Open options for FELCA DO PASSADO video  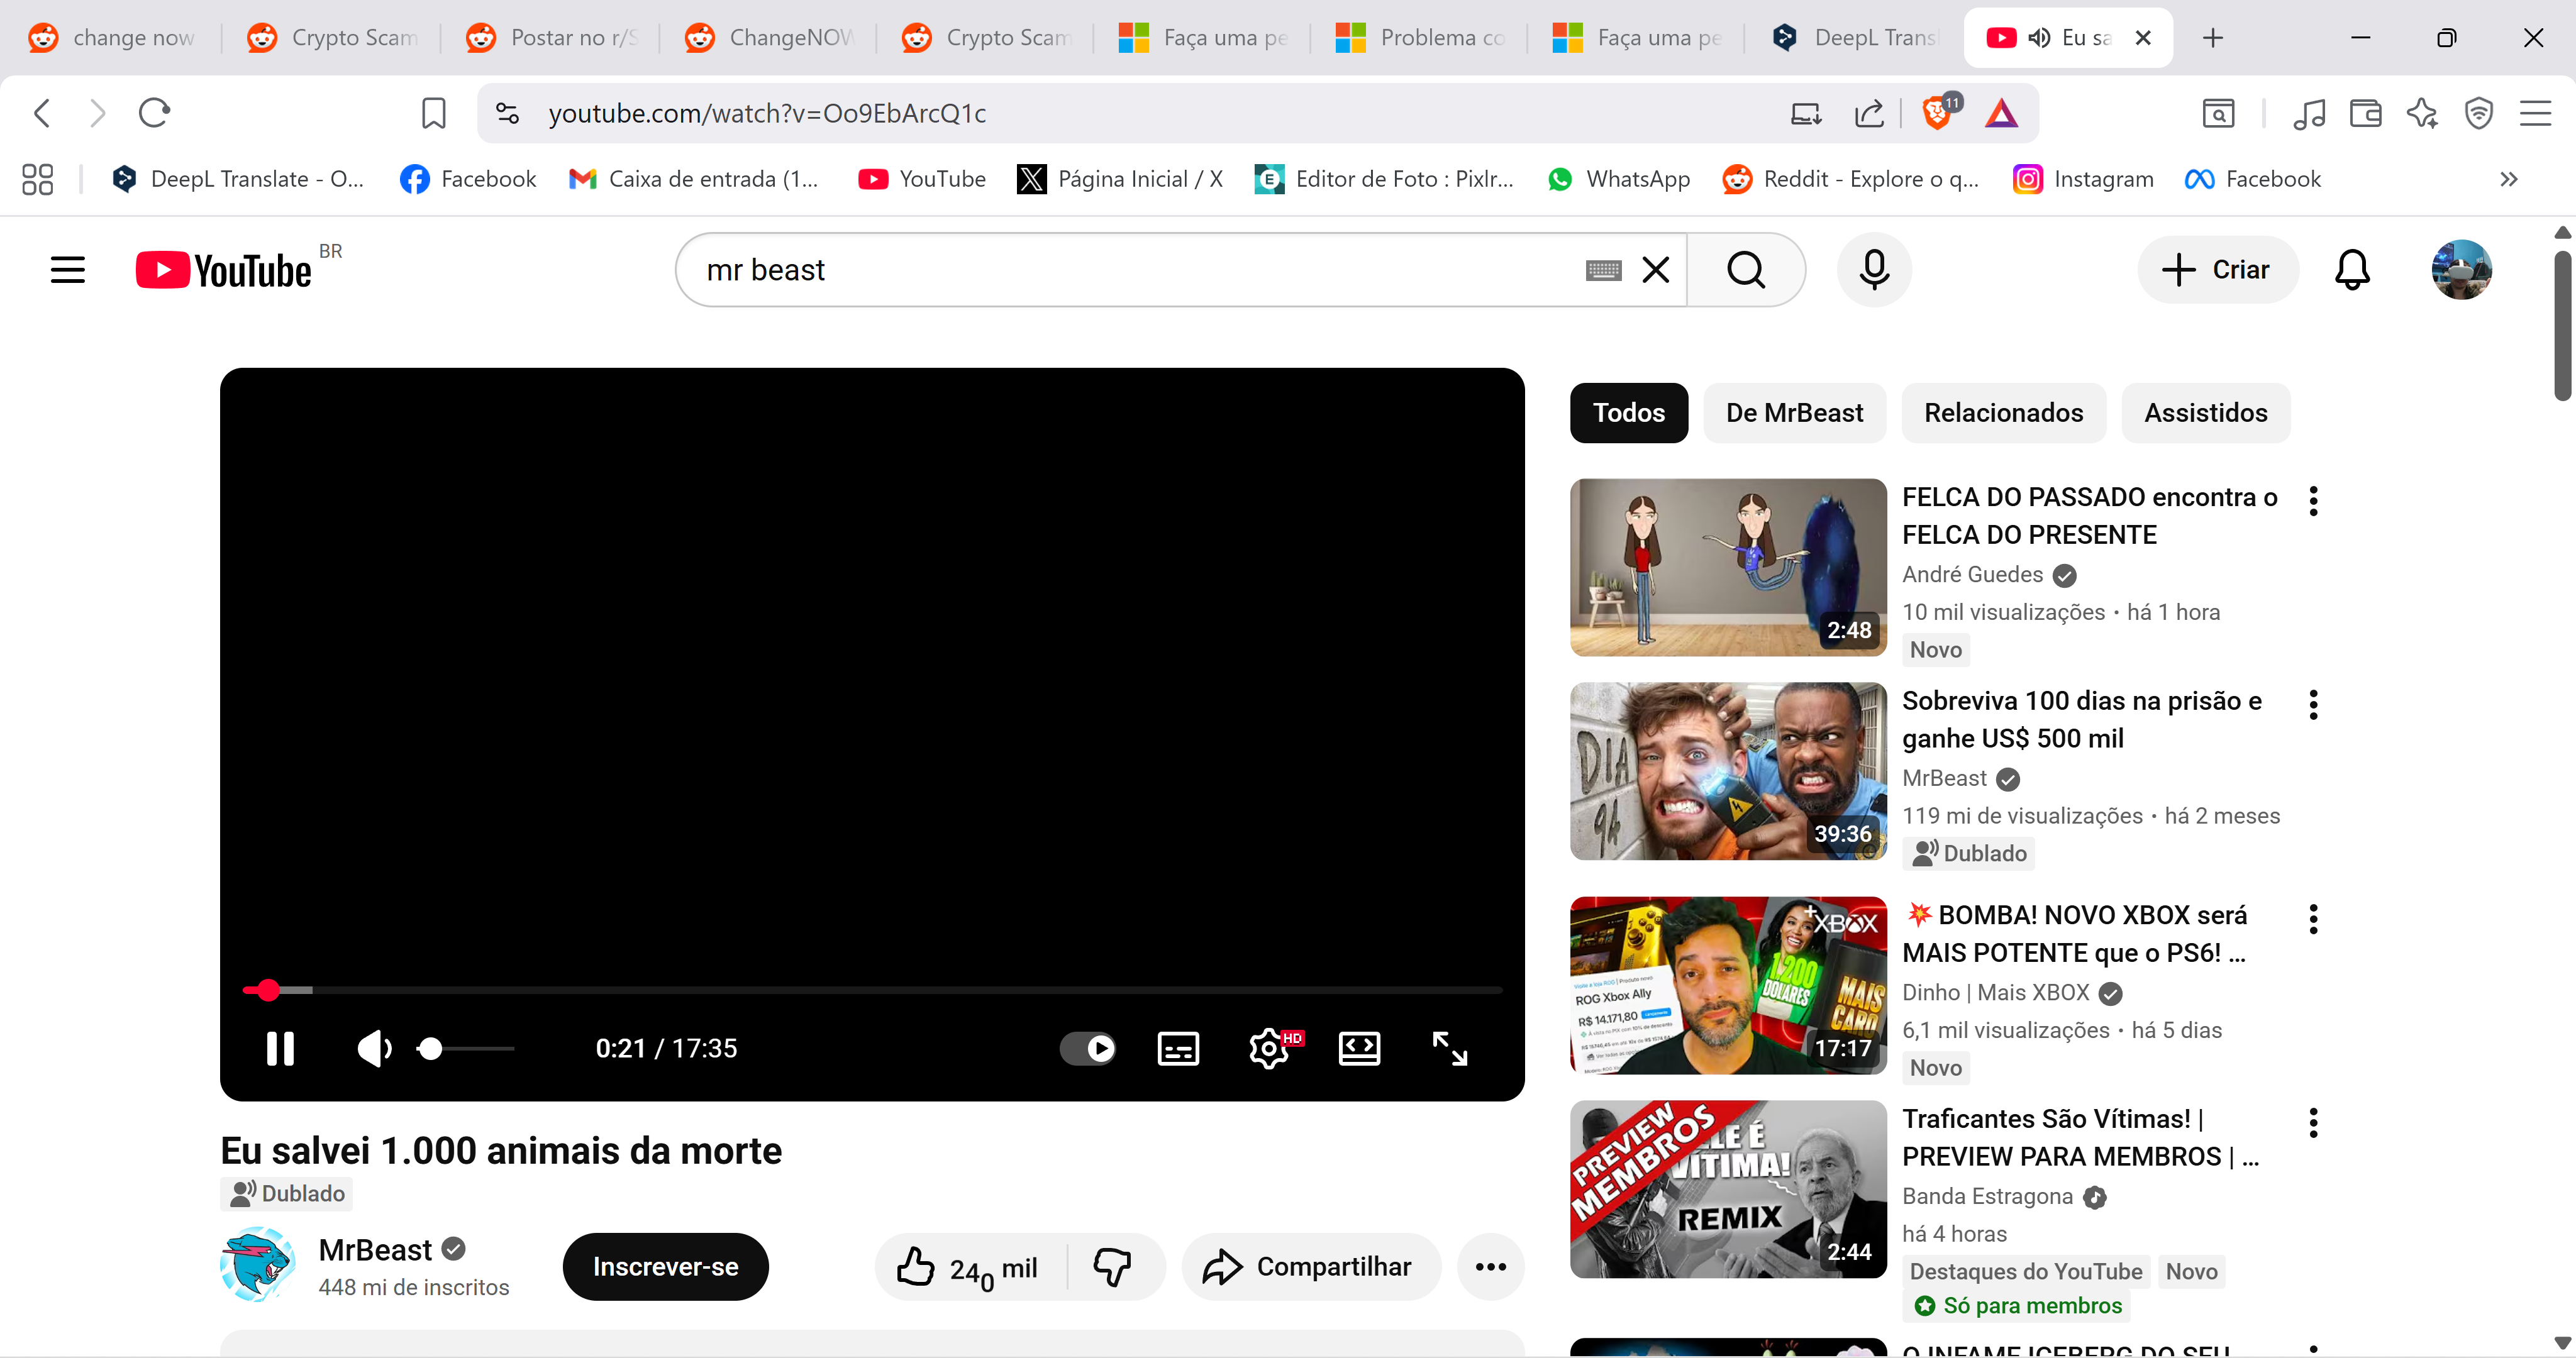[2313, 501]
